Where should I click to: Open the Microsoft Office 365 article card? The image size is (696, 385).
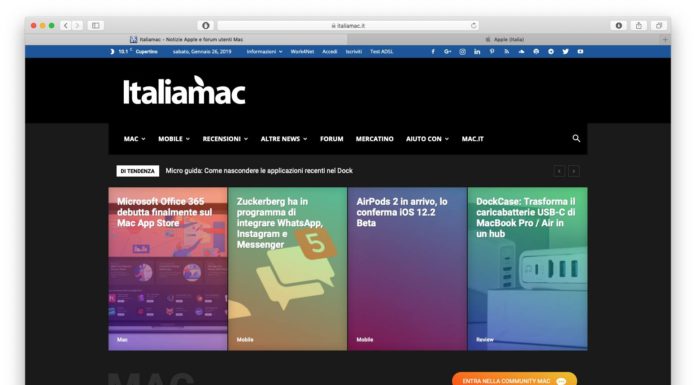point(168,269)
